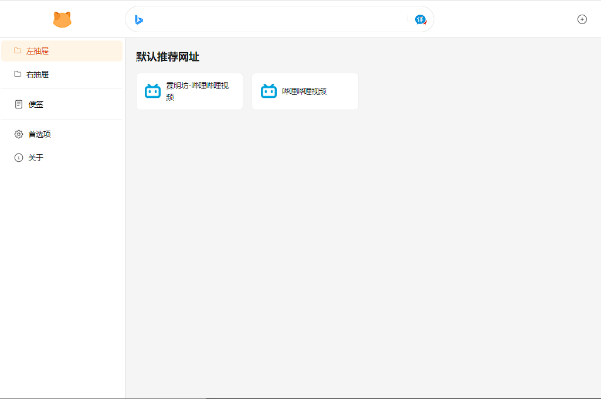Click the Bing search engine icon
Image resolution: width=601 pixels, height=399 pixels.
point(139,20)
